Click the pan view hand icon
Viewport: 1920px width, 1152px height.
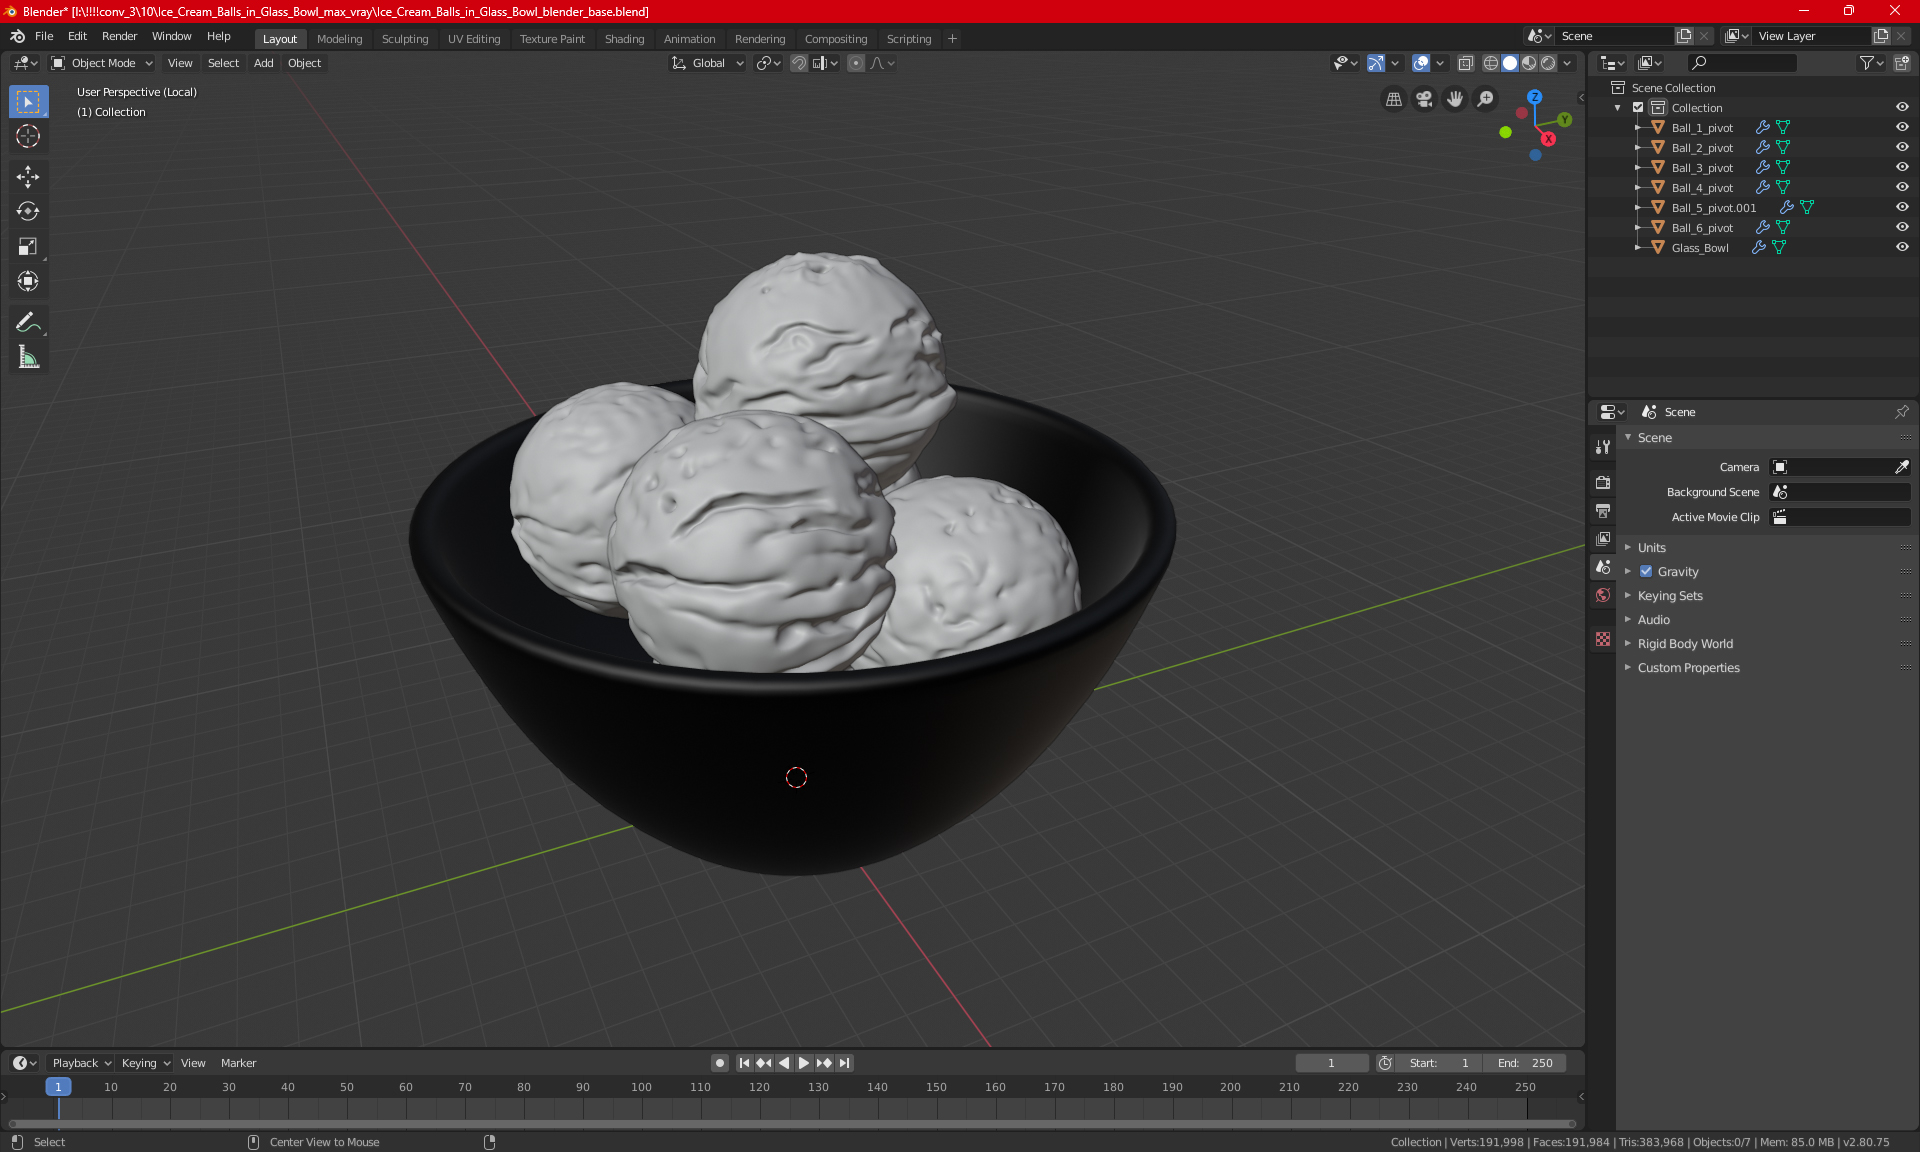1455,99
